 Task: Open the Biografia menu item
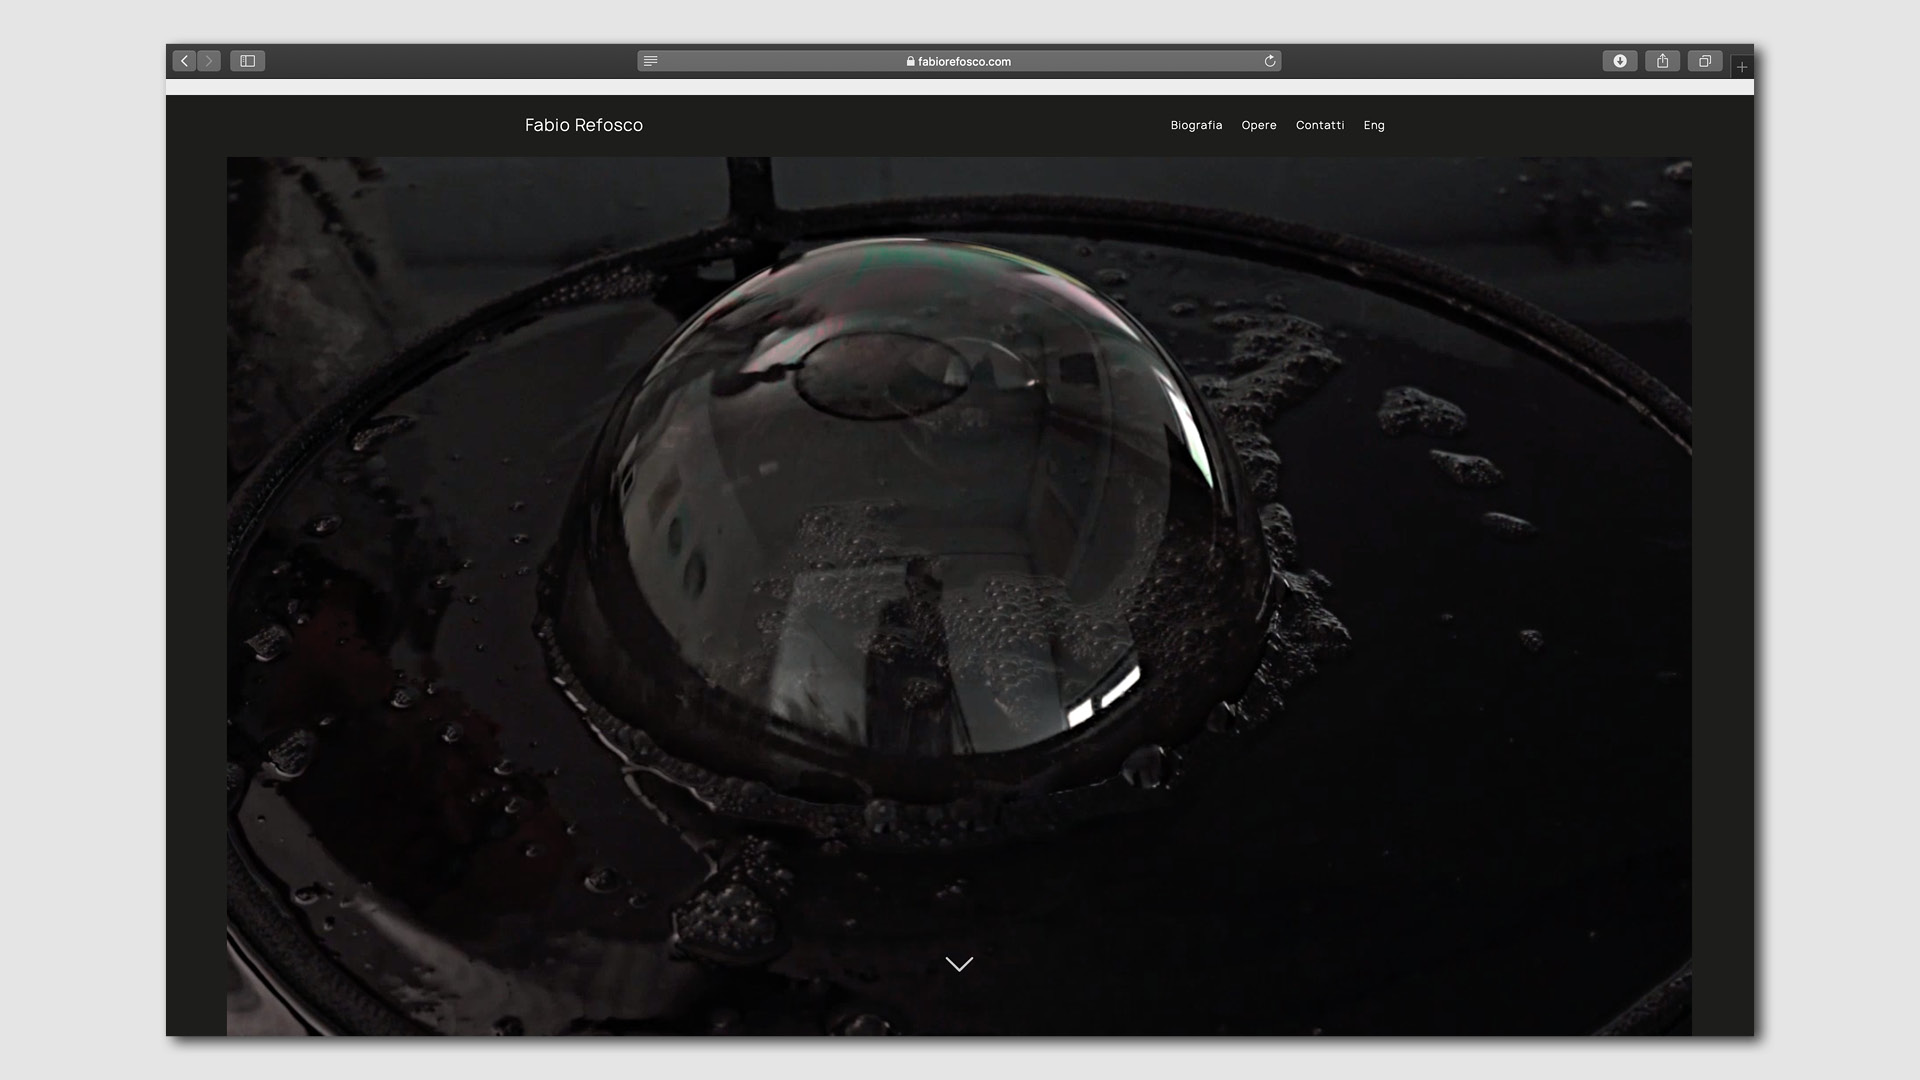tap(1196, 125)
